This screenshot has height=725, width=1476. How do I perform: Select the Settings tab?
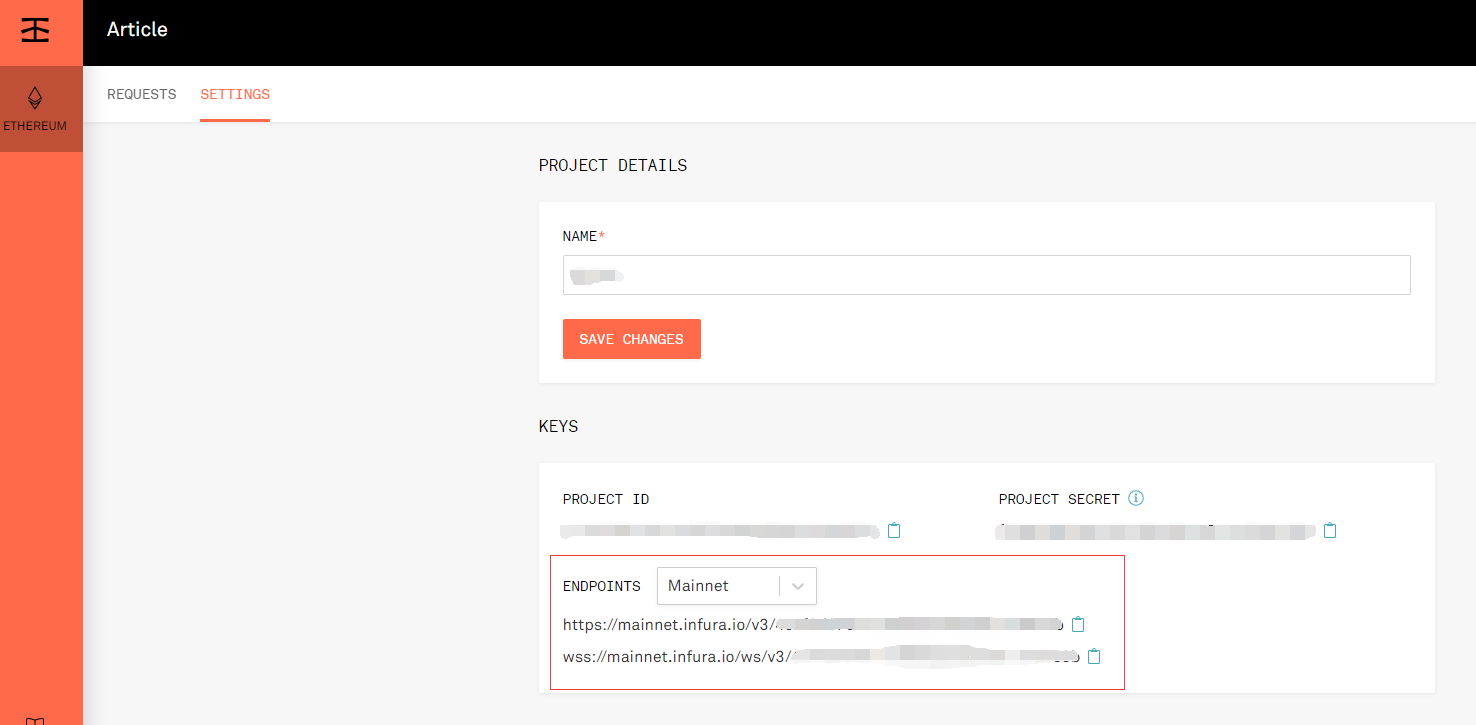click(235, 94)
